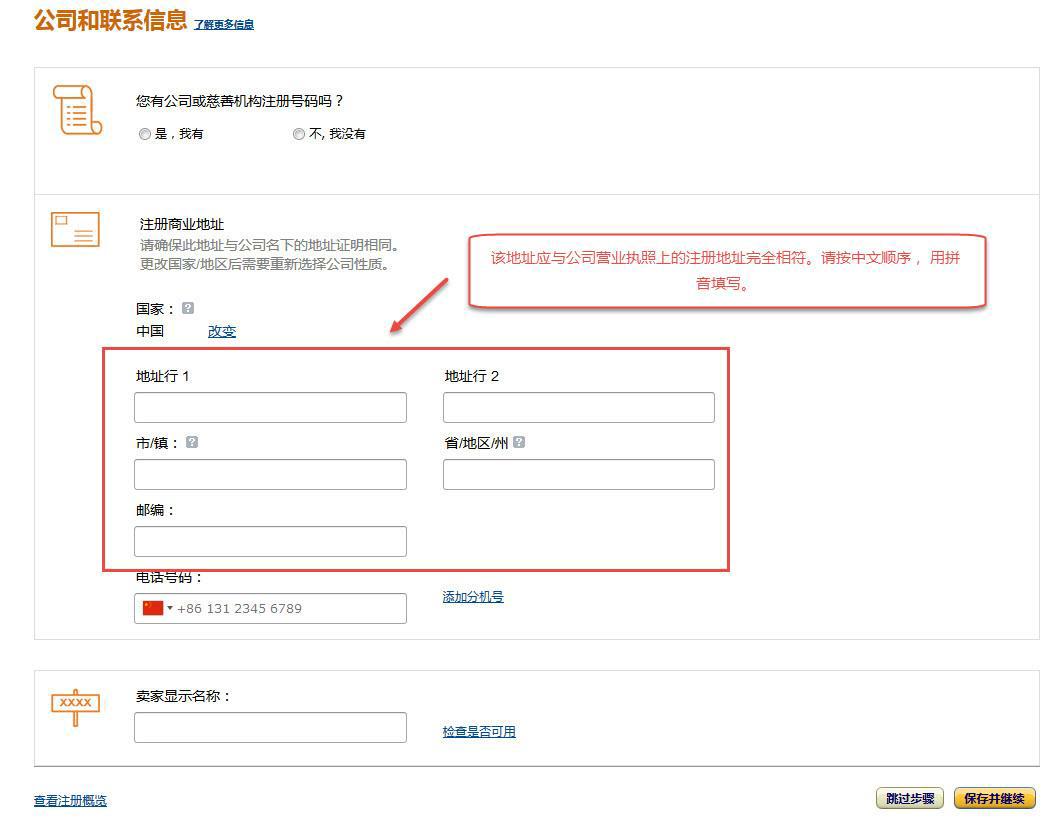The image size is (1046, 824).
Task: Click the 邮编 input field
Action: 269,540
